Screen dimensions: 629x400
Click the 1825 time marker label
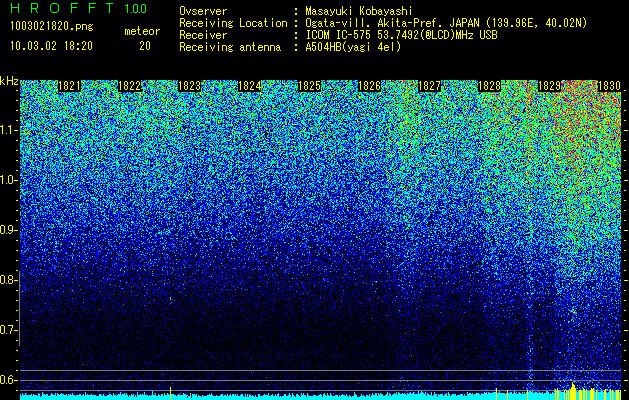pos(310,86)
